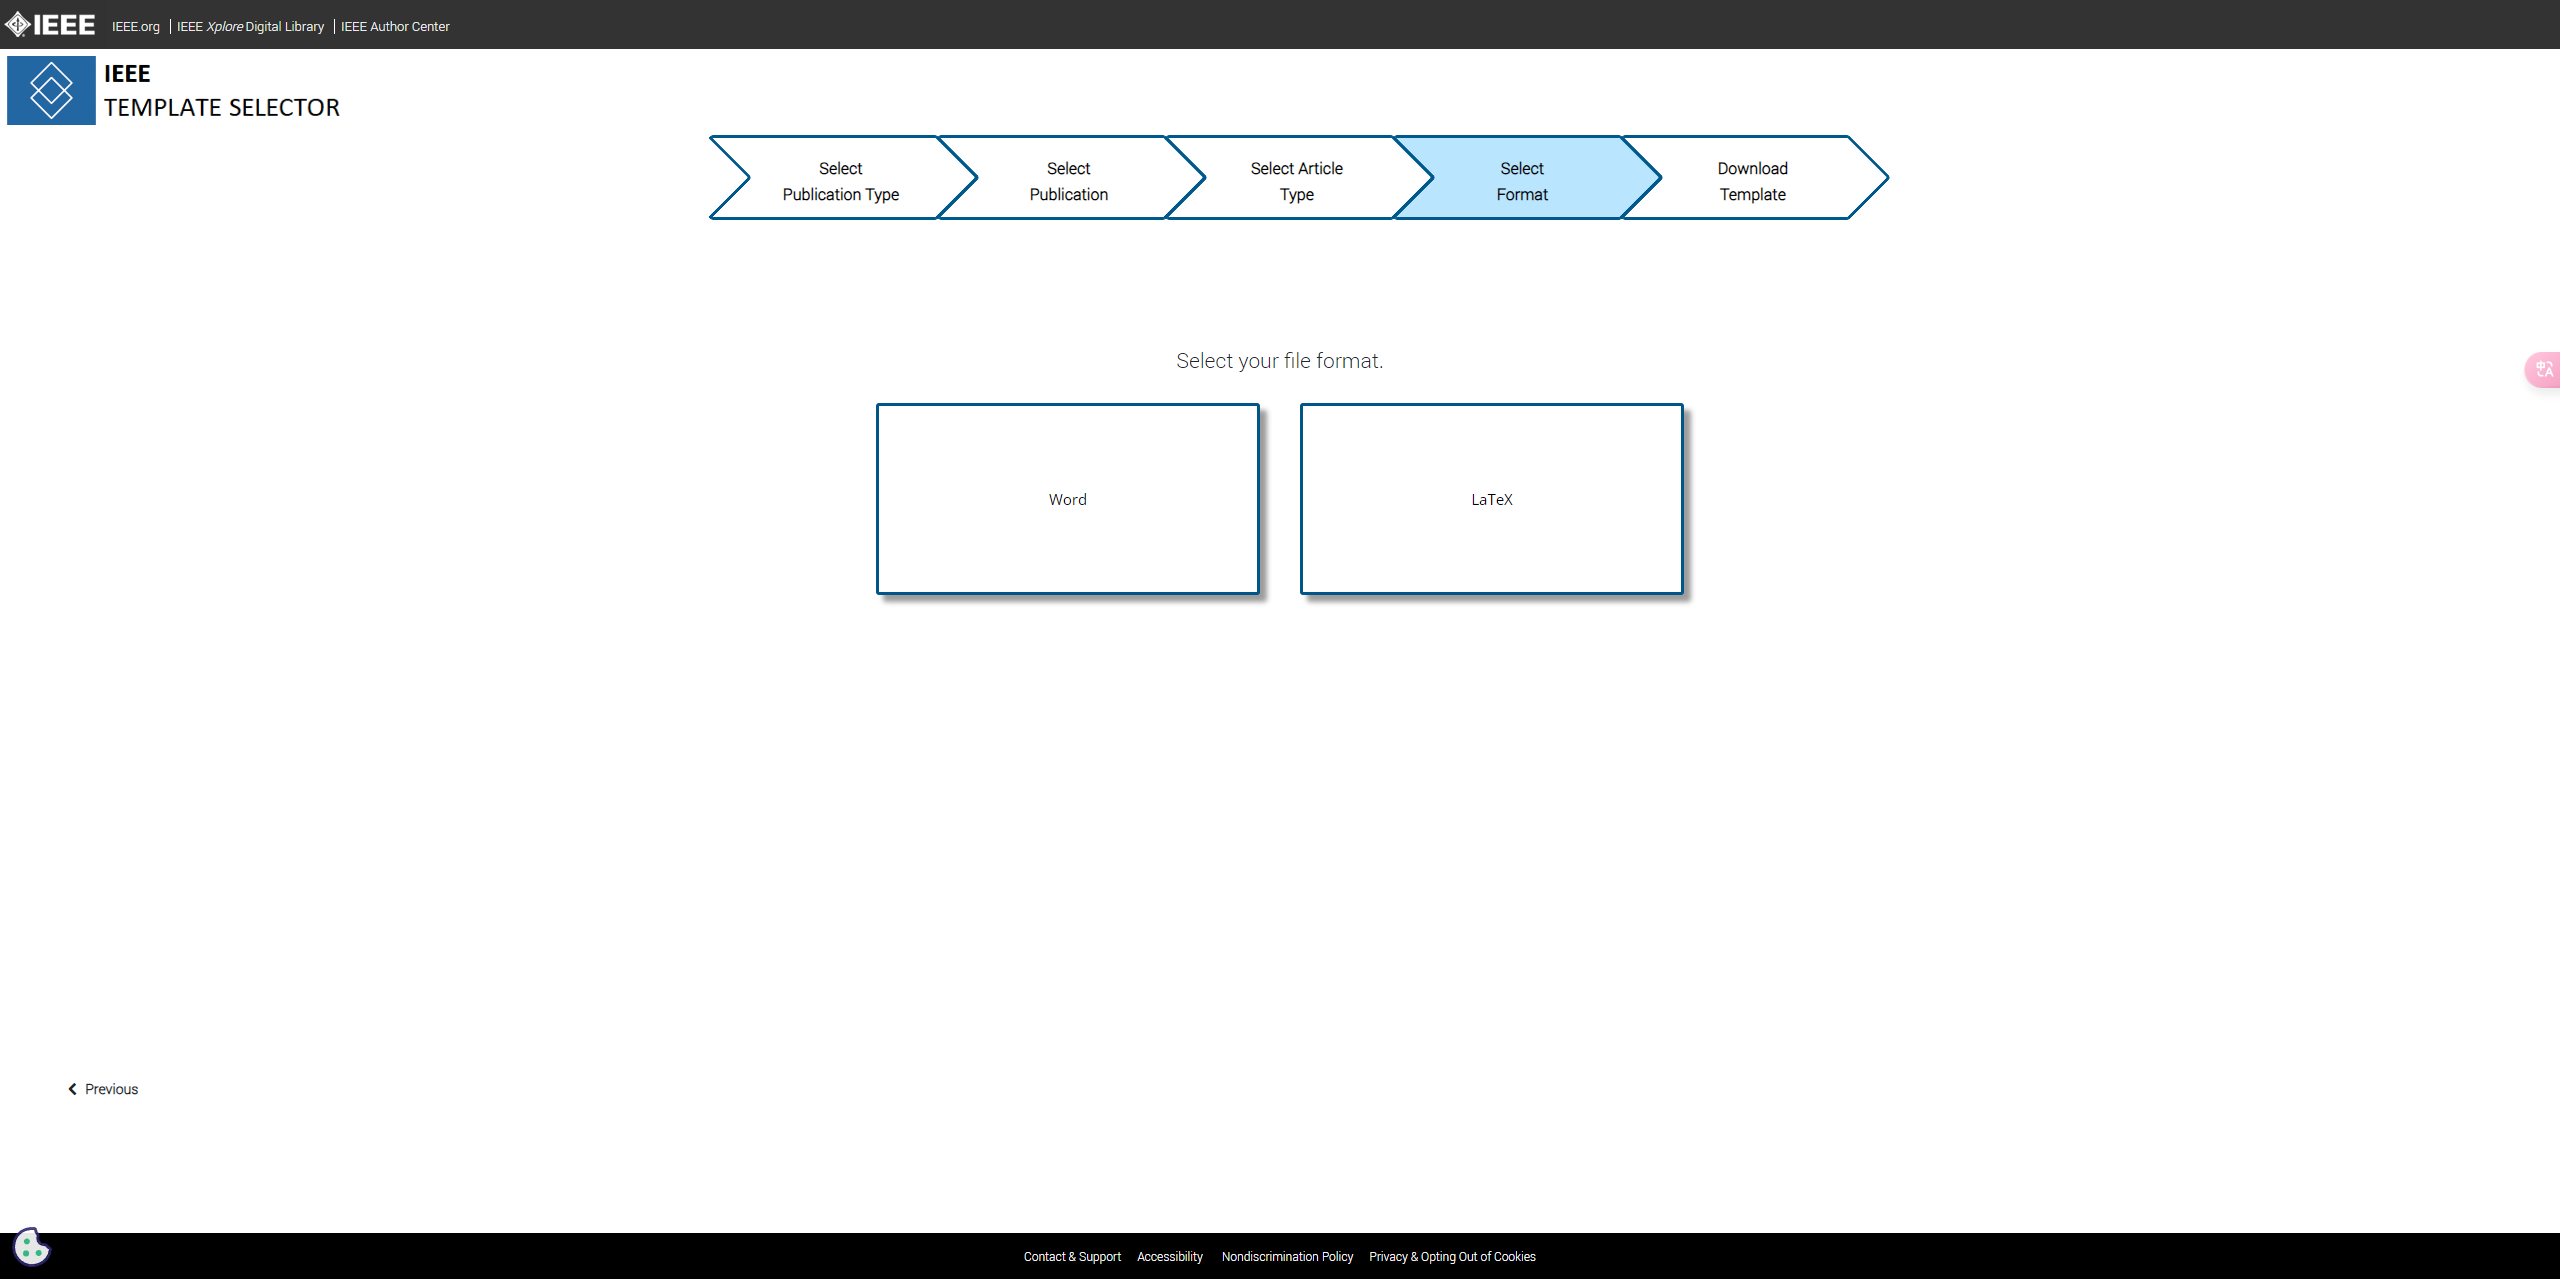2560x1279 pixels.
Task: Click the Previous navigation button
Action: [x=103, y=1088]
